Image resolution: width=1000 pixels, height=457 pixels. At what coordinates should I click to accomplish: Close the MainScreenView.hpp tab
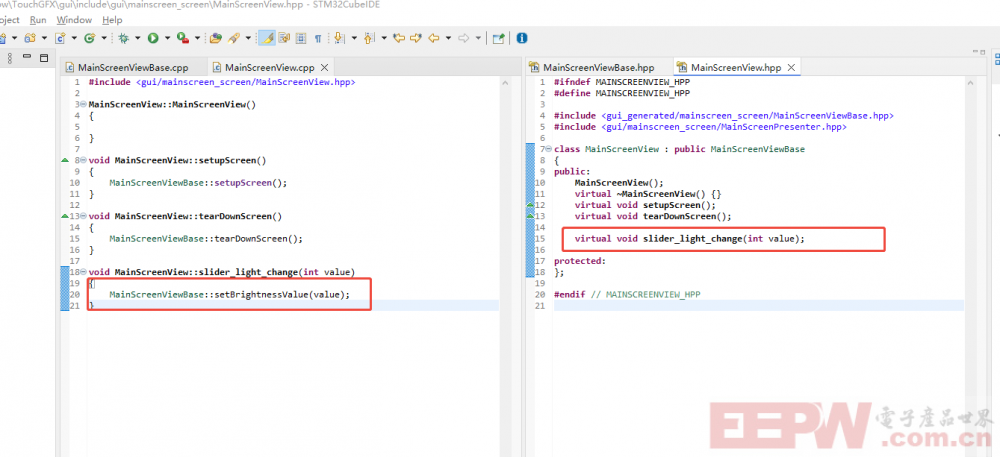(791, 68)
